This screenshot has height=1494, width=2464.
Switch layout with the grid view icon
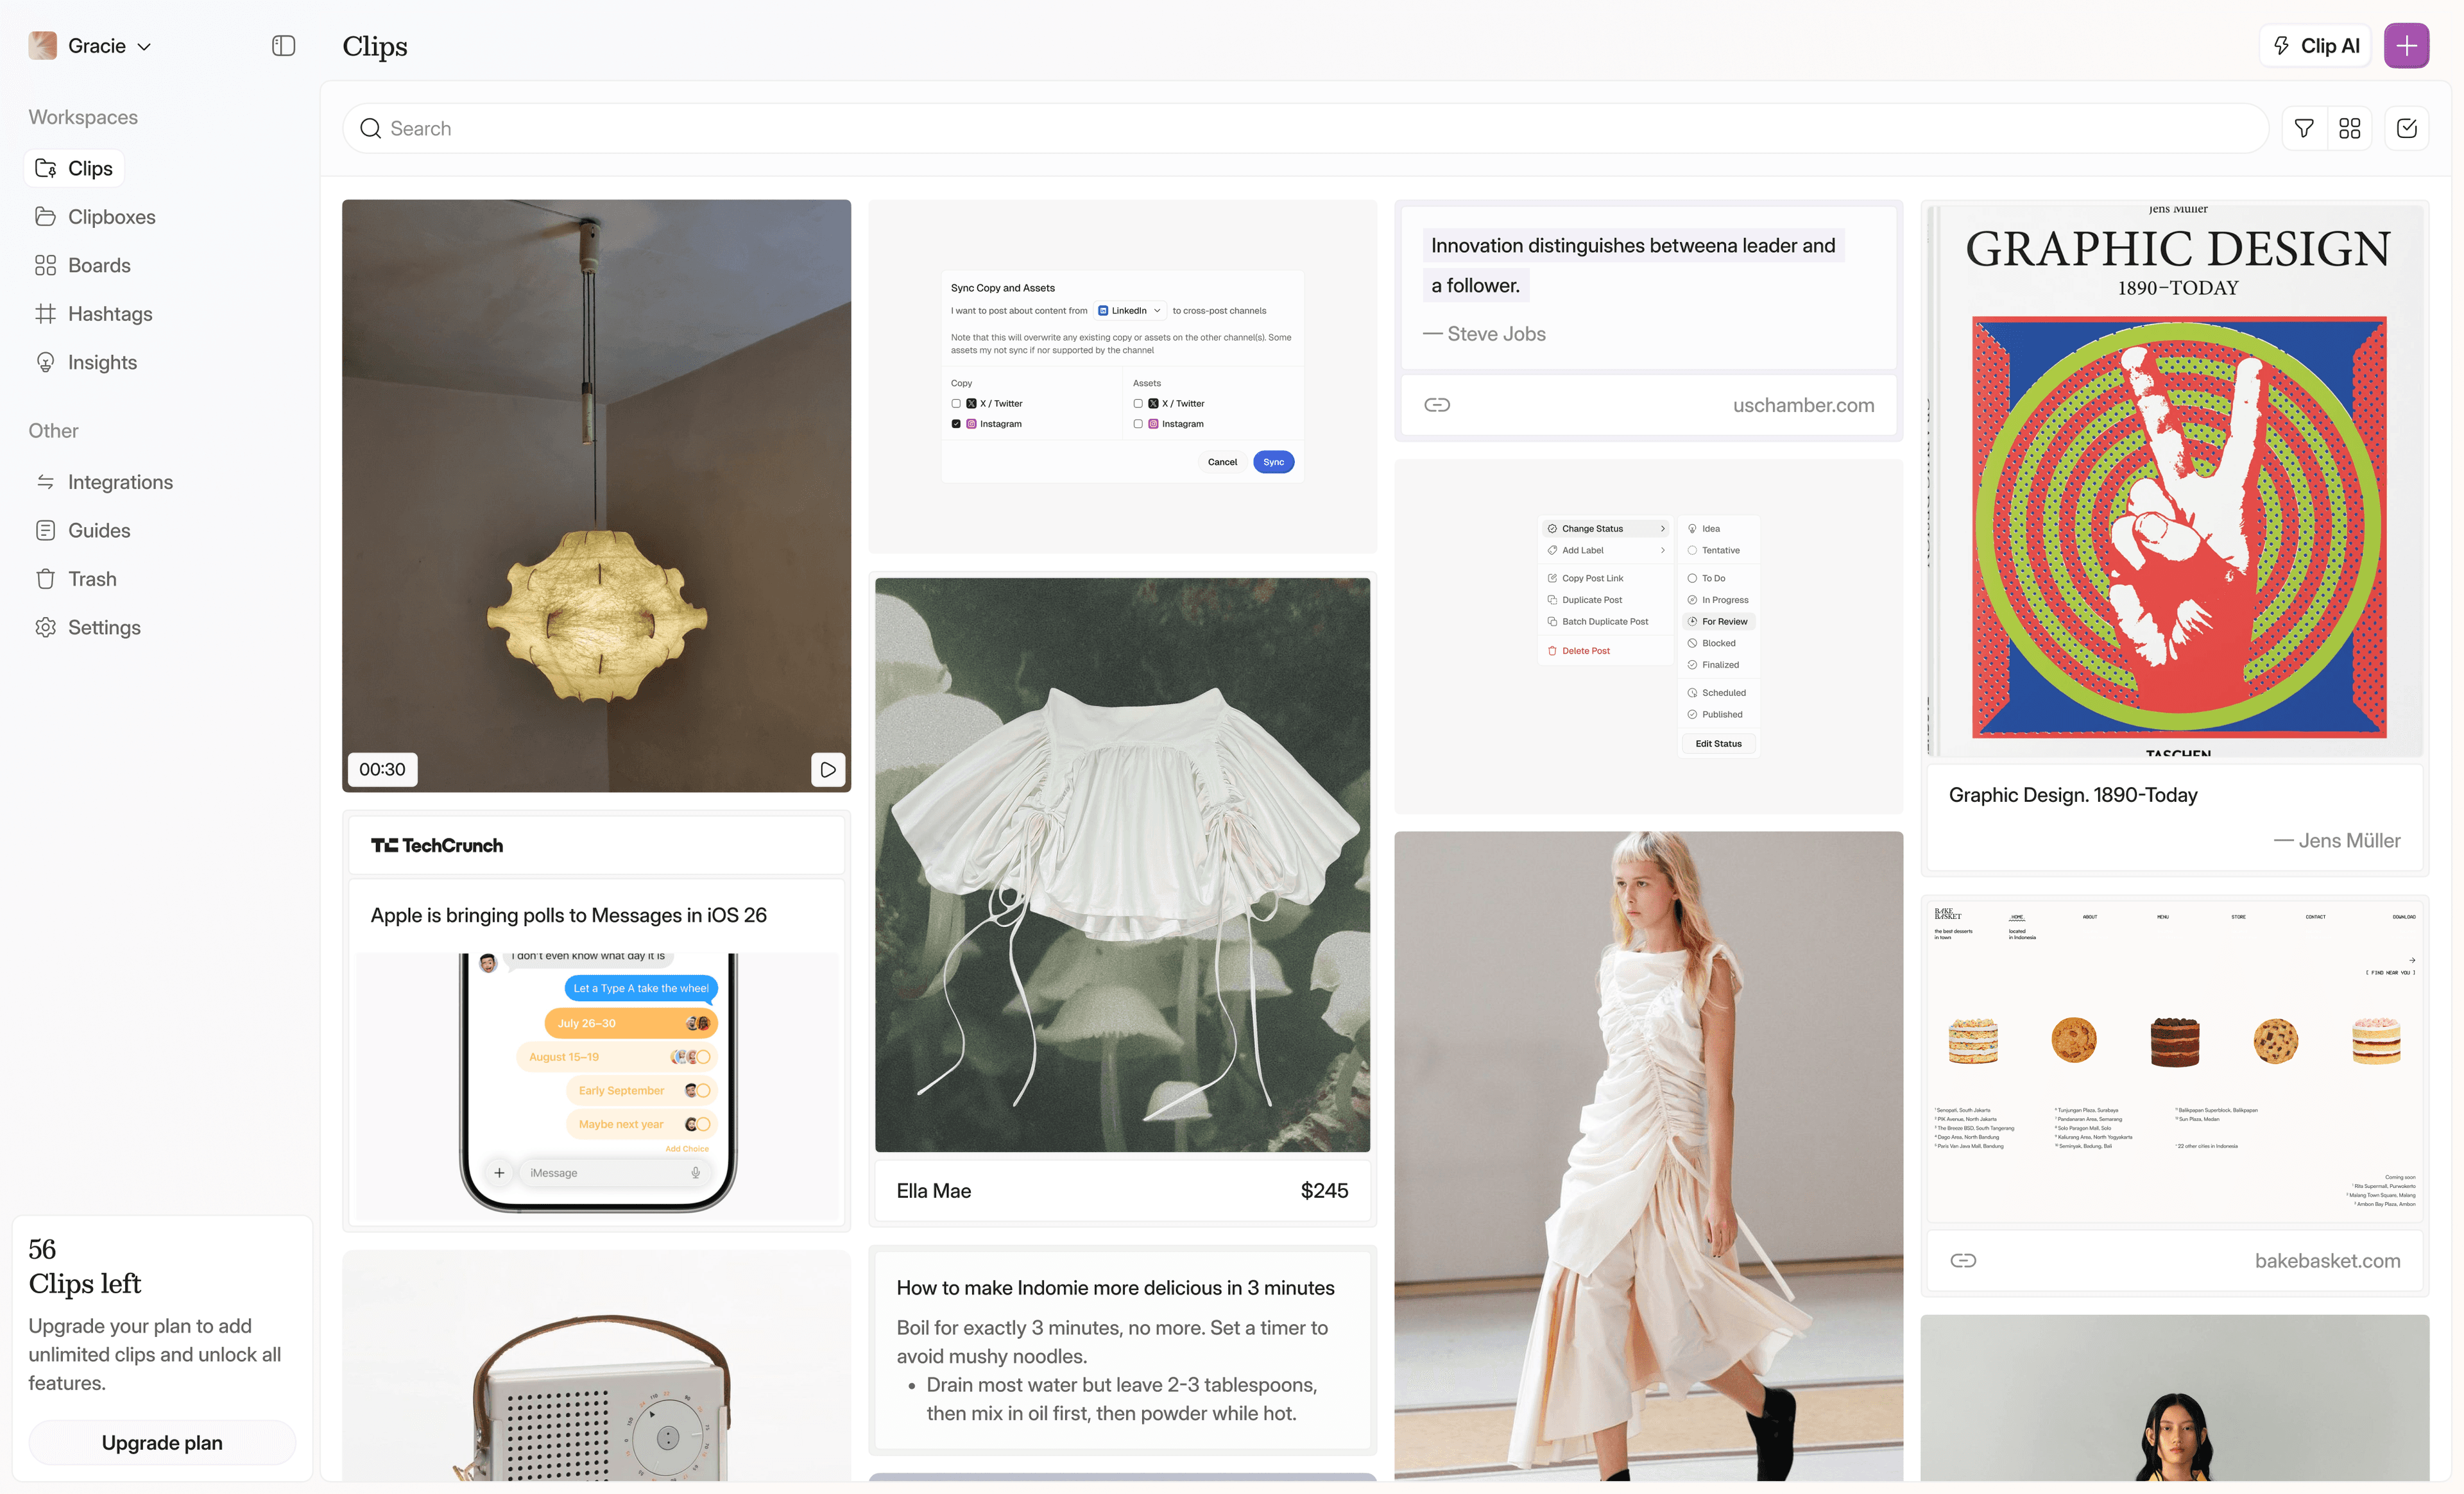(2349, 128)
